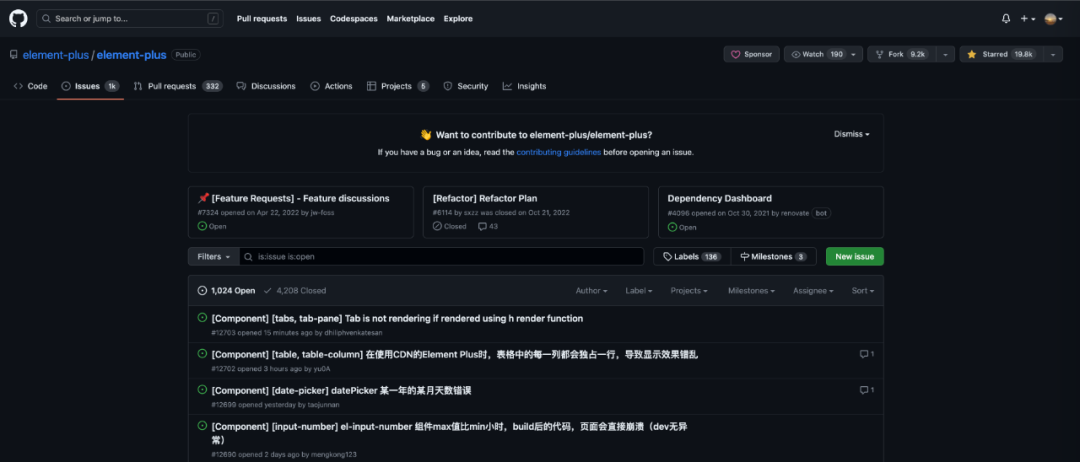1080x462 pixels.
Task: Open the GitHub home logo
Action: tap(18, 19)
